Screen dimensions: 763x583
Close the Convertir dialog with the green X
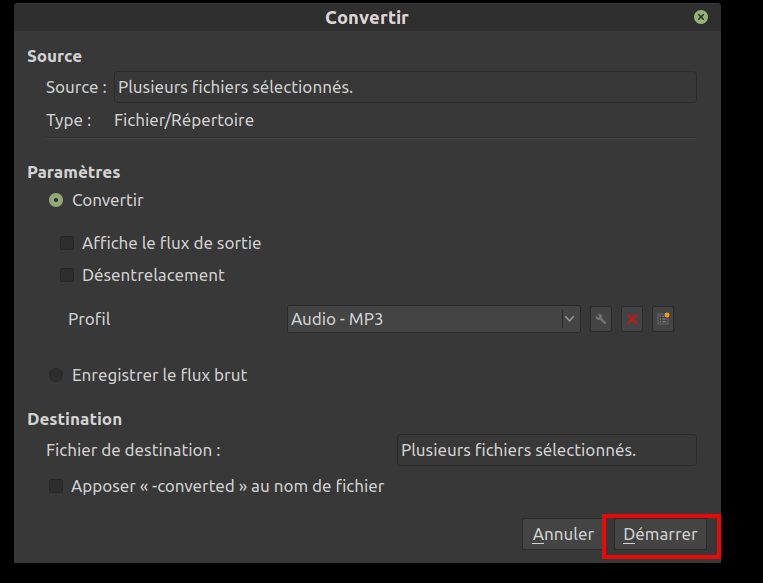(701, 17)
